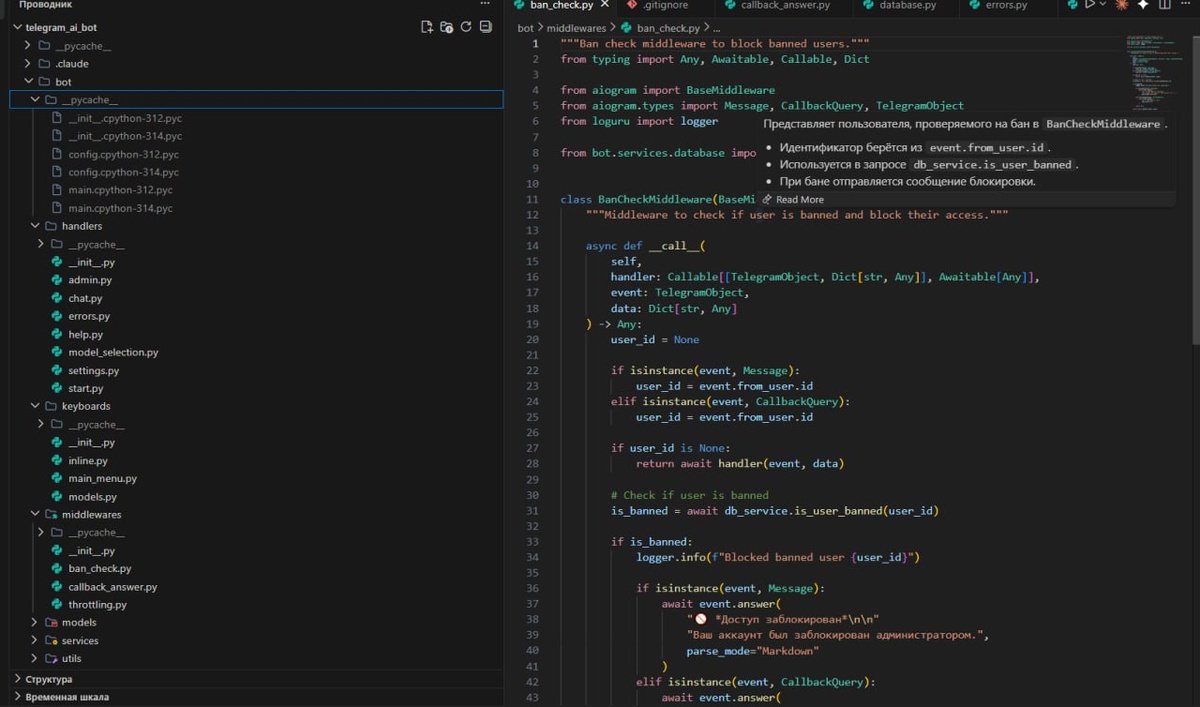Switch to the callback_answer.py tab
Screen dimensions: 1200x707
(x=785, y=5)
